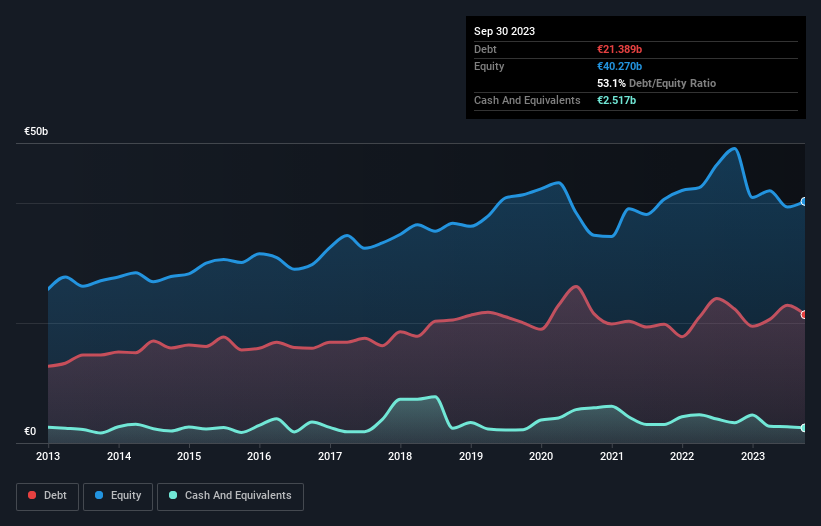Click the 2019 x-axis label
The width and height of the screenshot is (821, 526).
471,456
